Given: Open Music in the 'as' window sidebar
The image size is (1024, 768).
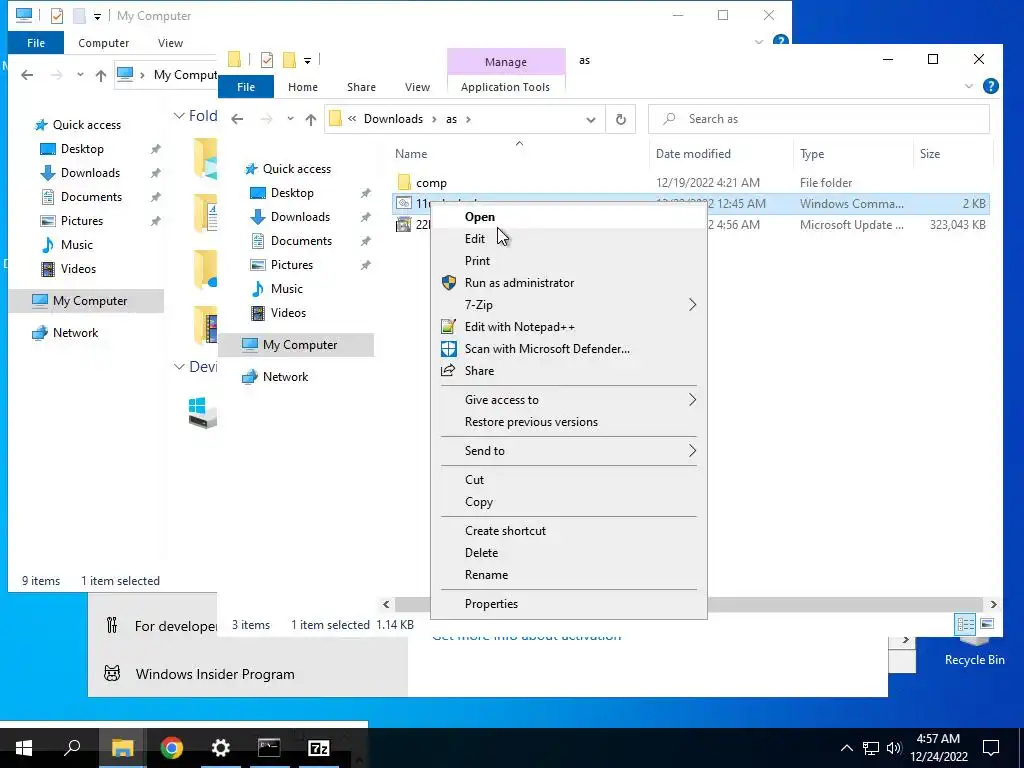Looking at the screenshot, I should (x=287, y=289).
